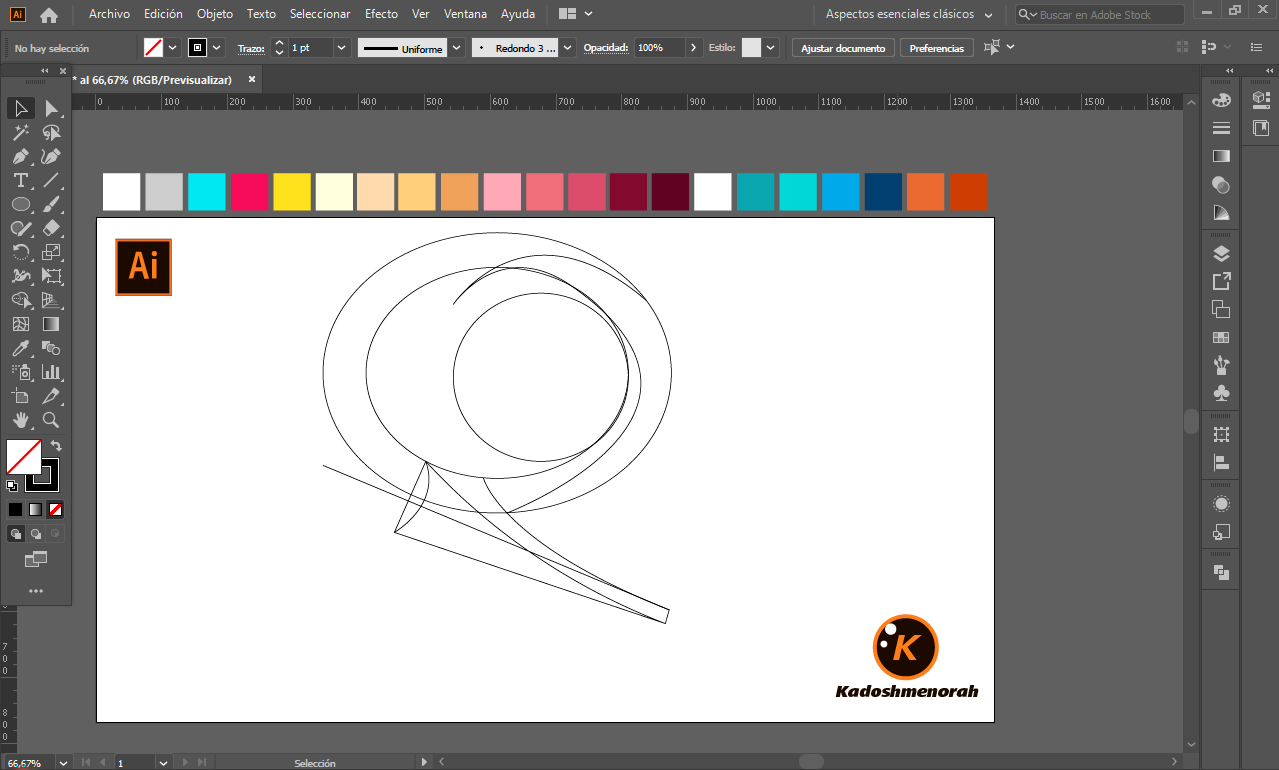Viewport: 1279px width, 770px height.
Task: Activate the Type tool
Action: click(x=20, y=180)
